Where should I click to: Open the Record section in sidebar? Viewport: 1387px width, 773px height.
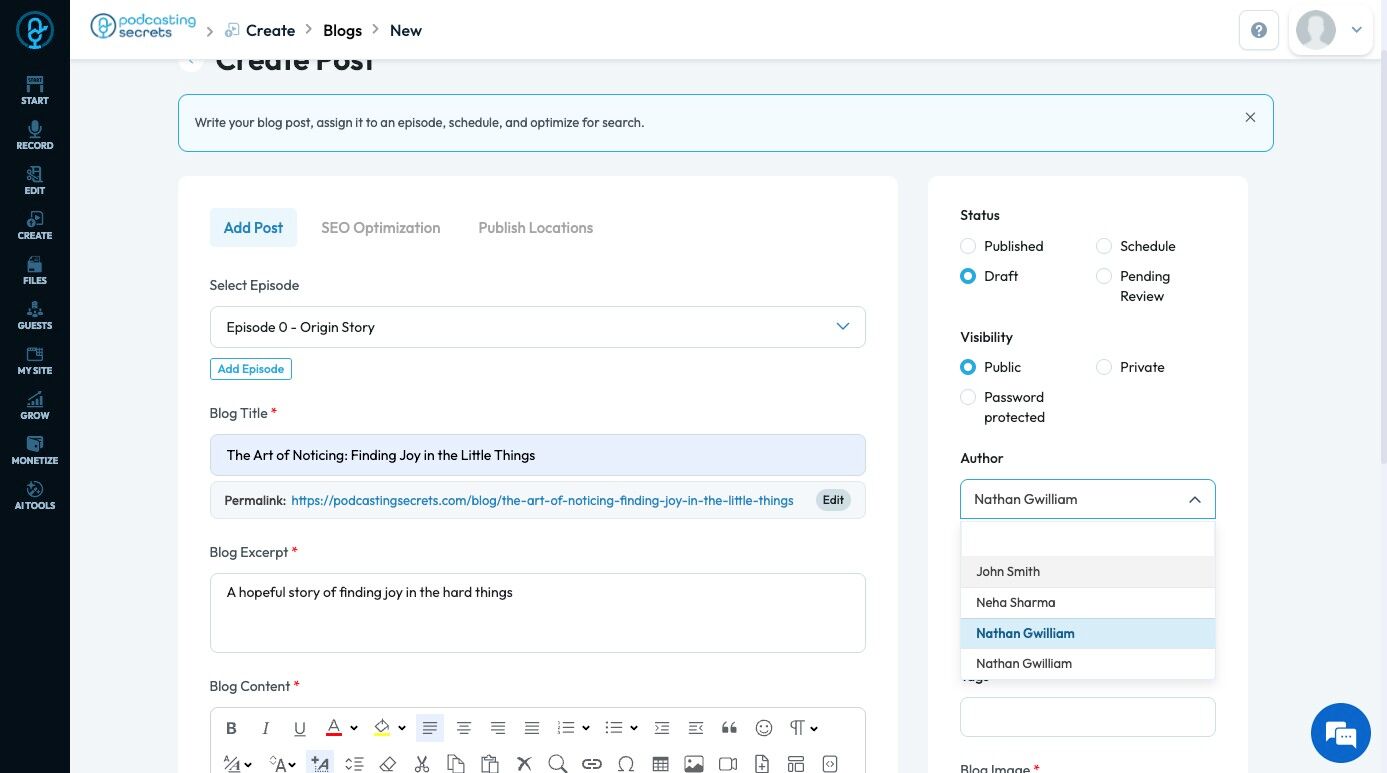35,135
